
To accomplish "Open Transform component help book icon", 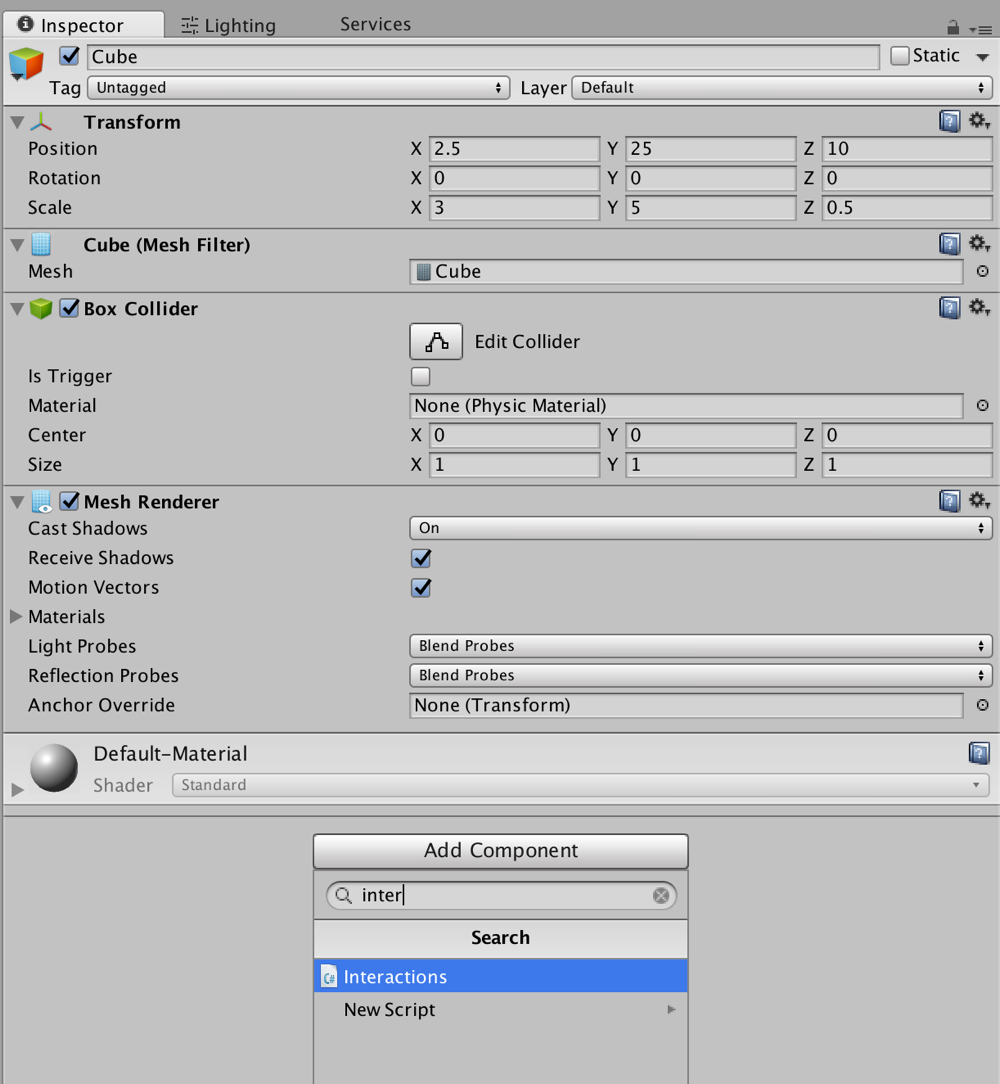I will coord(950,122).
